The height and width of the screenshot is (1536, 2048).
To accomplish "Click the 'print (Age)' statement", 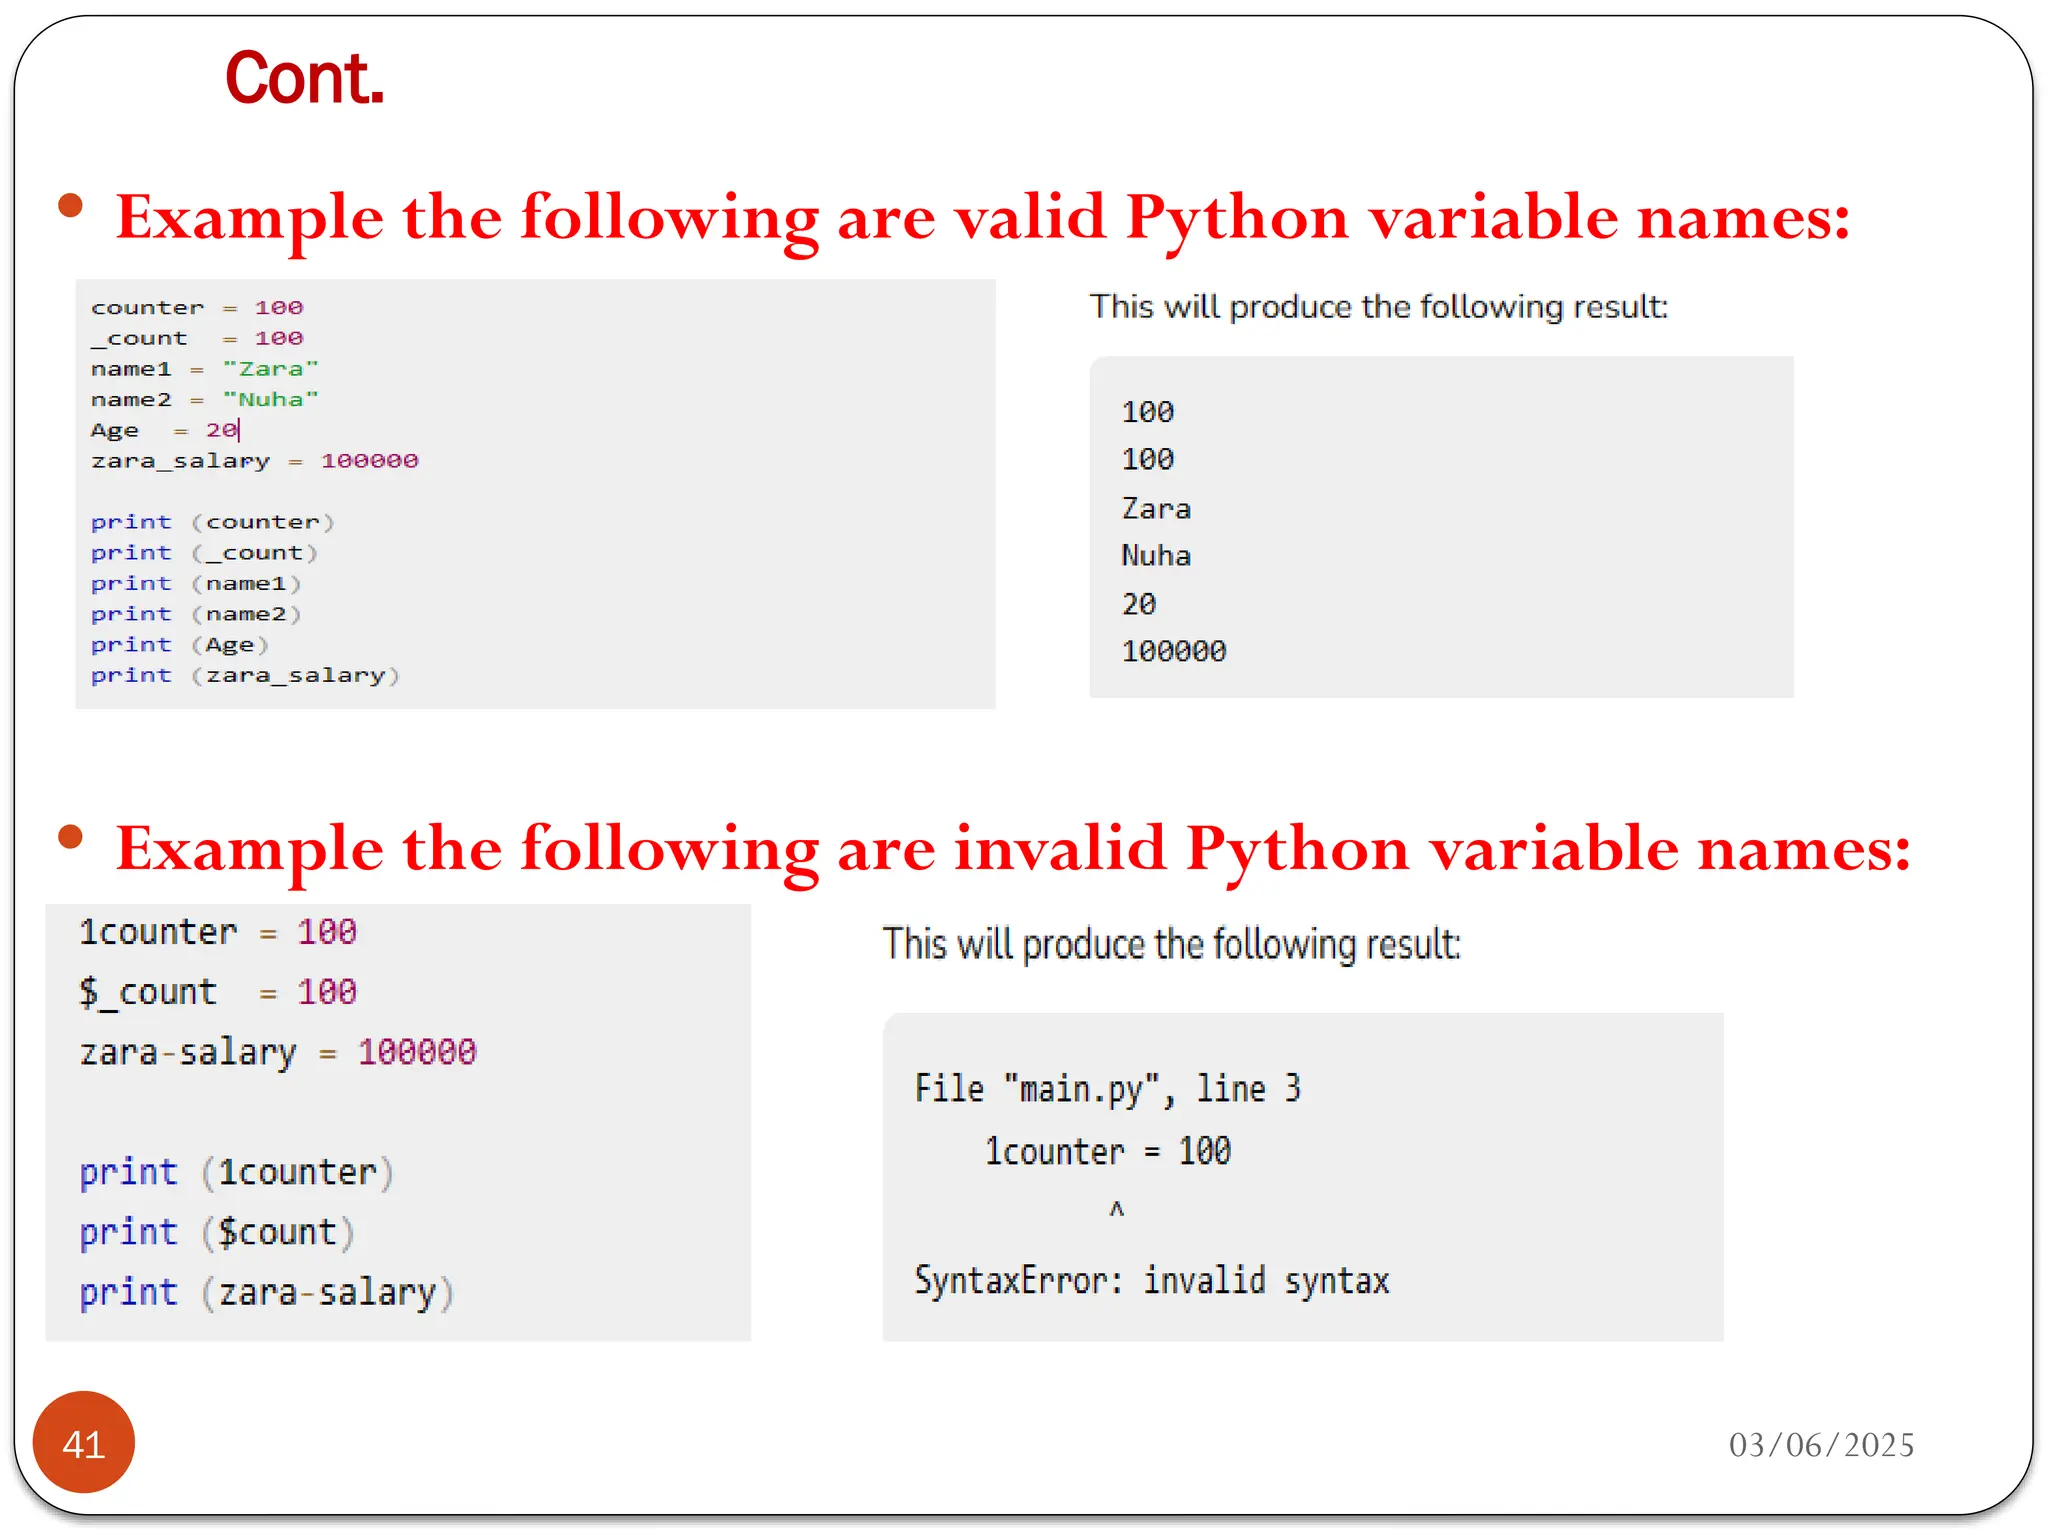I will 180,645.
